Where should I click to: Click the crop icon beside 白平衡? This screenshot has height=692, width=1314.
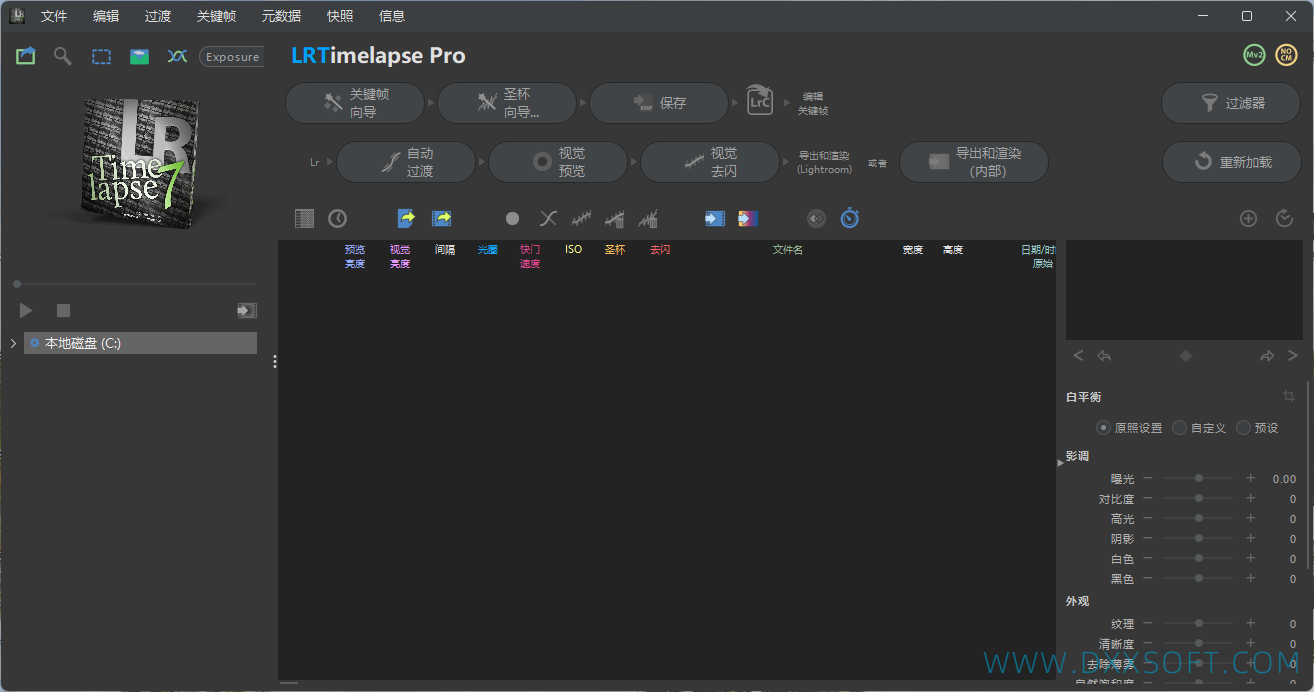[1288, 397]
